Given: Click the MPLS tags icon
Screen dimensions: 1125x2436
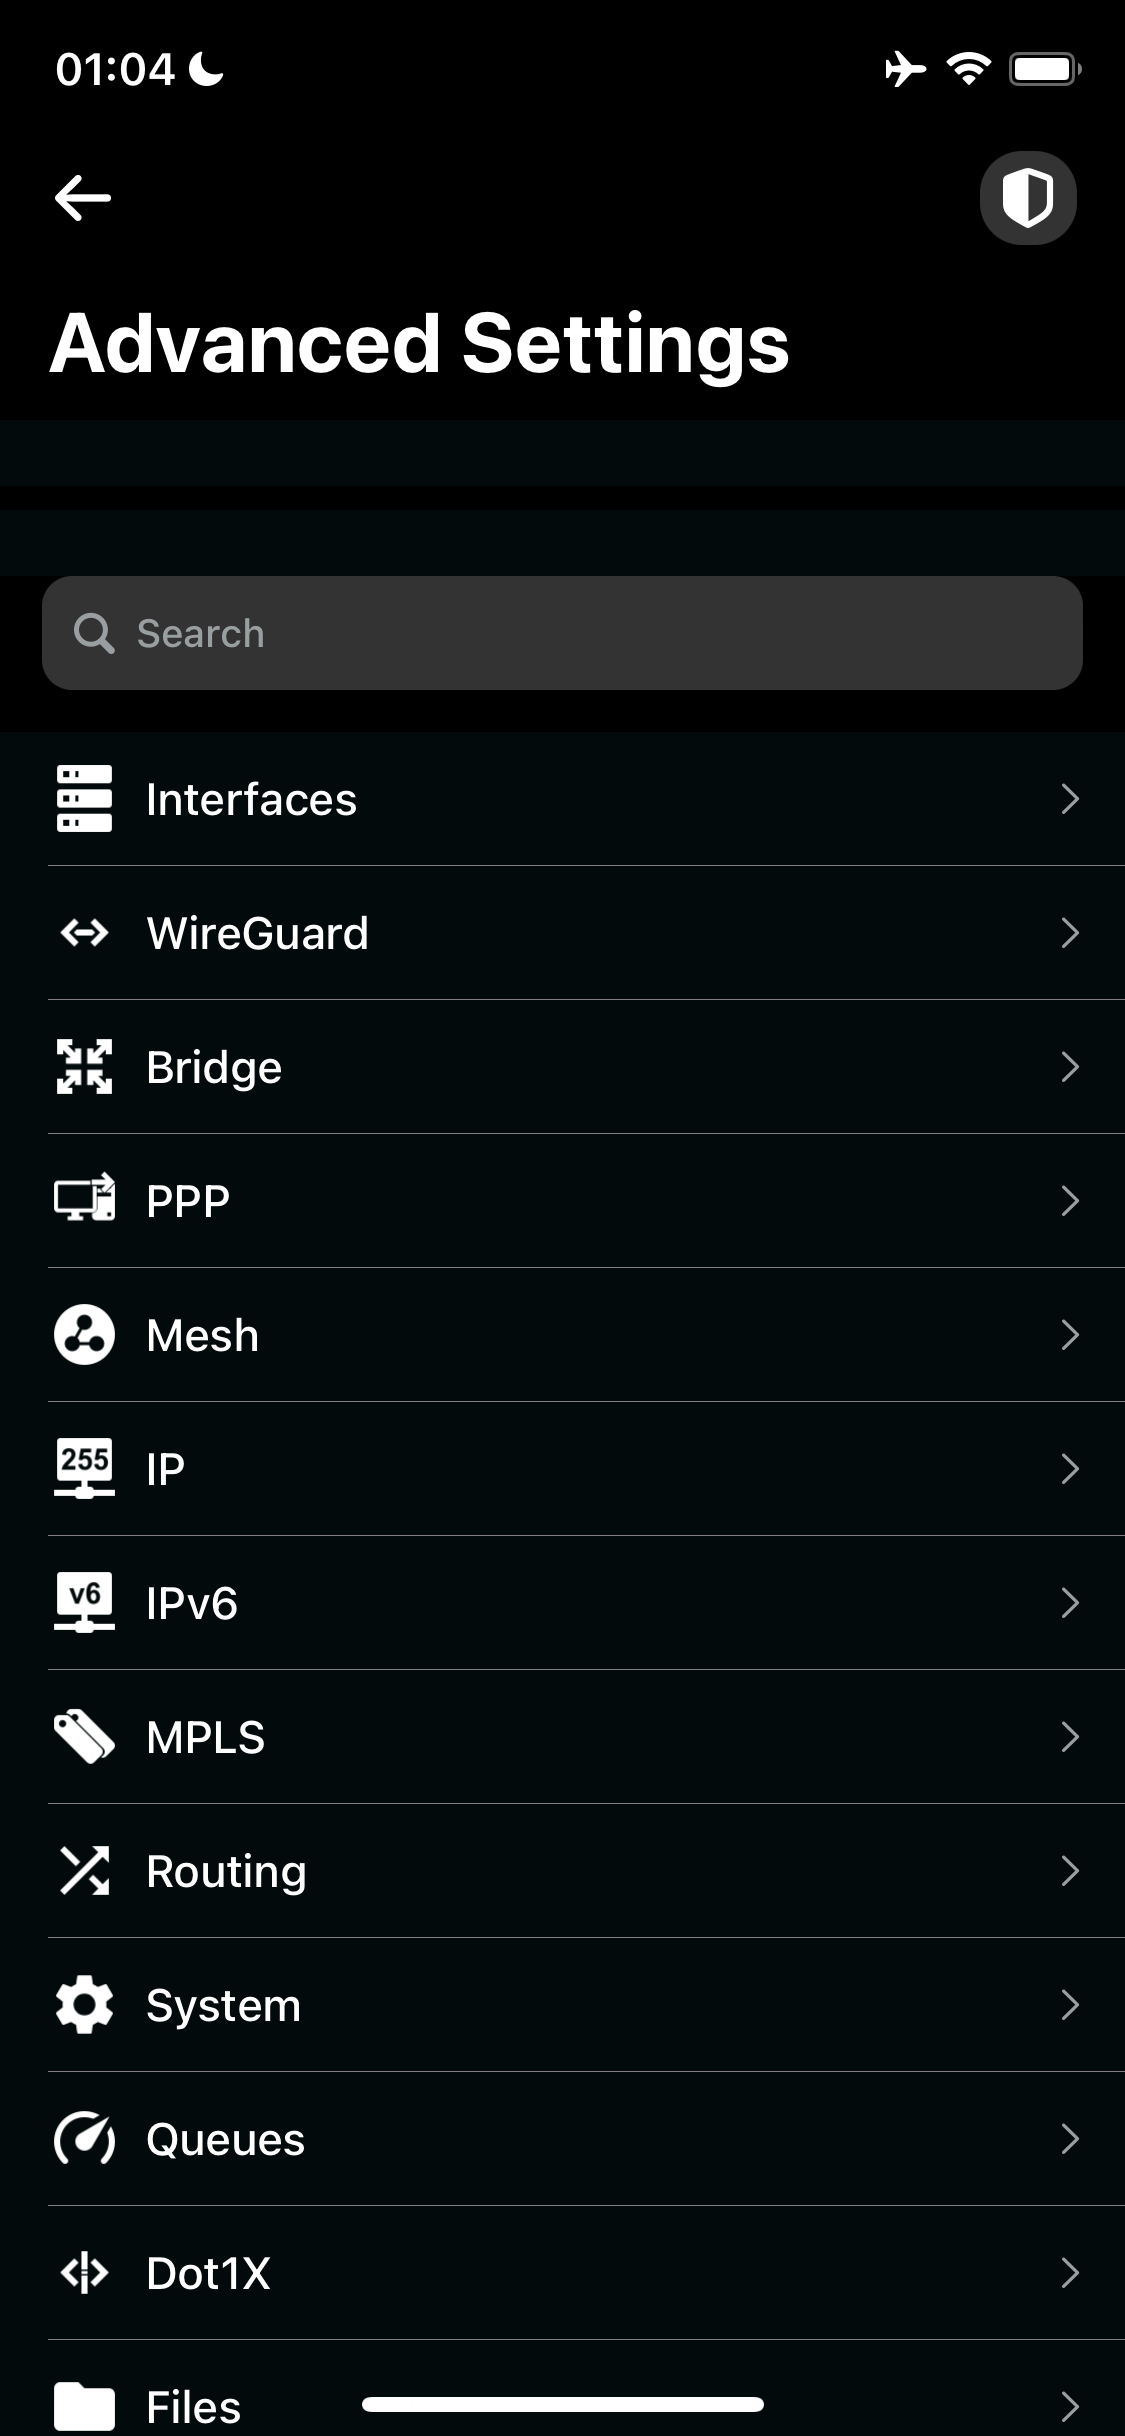Looking at the screenshot, I should (x=84, y=1737).
